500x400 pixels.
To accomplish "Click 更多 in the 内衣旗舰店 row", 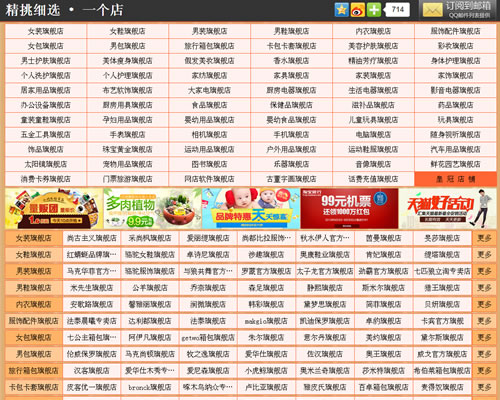I will pos(484,304).
